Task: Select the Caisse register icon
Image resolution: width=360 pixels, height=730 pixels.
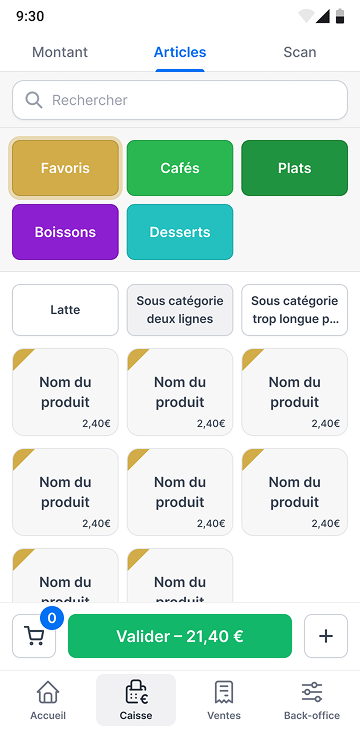Action: [x=136, y=692]
